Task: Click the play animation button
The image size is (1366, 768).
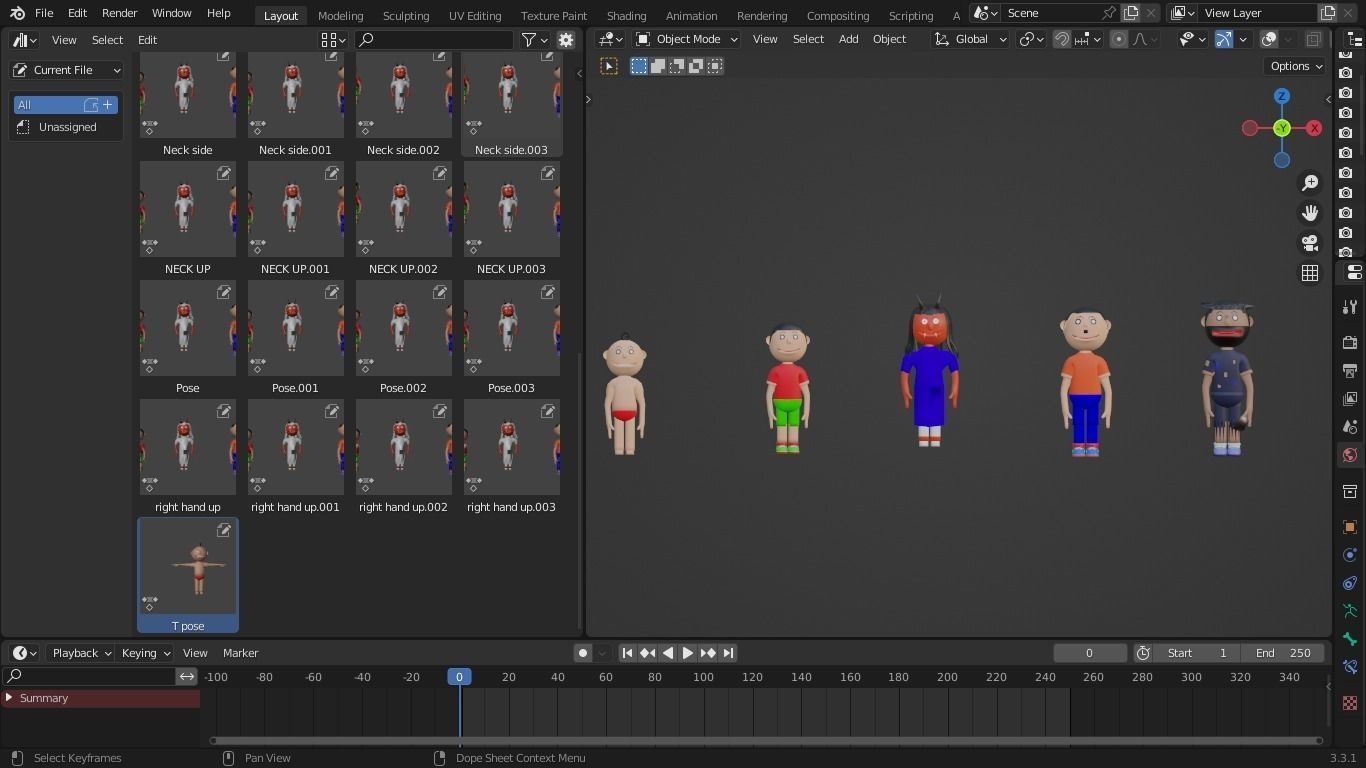Action: tap(688, 653)
